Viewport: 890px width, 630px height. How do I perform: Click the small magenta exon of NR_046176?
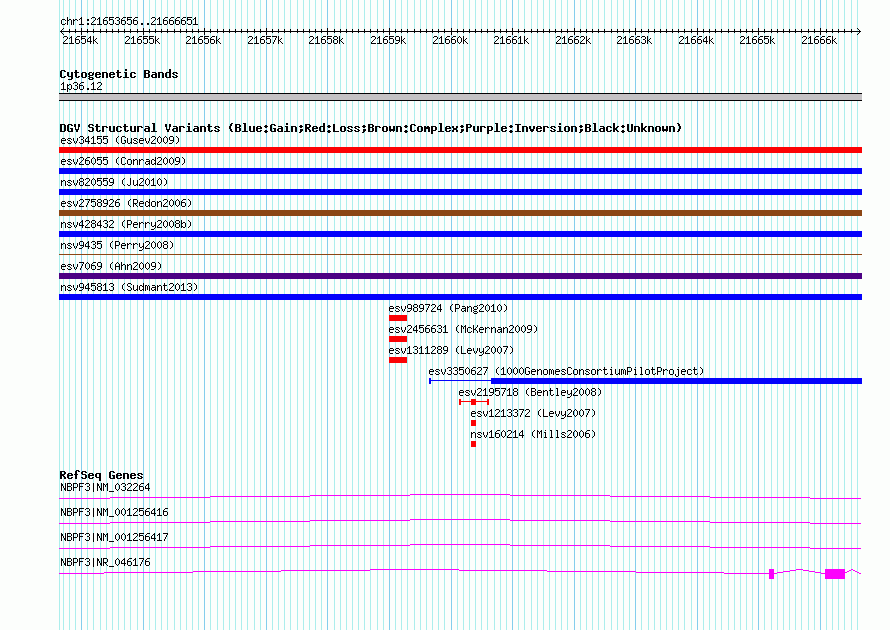coord(771,574)
